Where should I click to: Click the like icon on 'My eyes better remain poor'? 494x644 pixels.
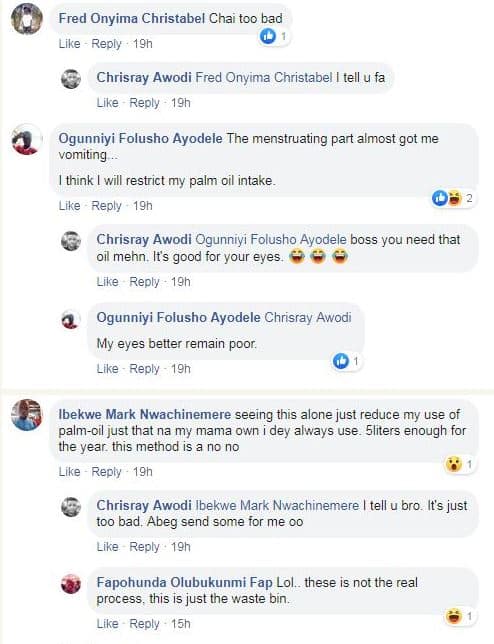pyautogui.click(x=347, y=361)
